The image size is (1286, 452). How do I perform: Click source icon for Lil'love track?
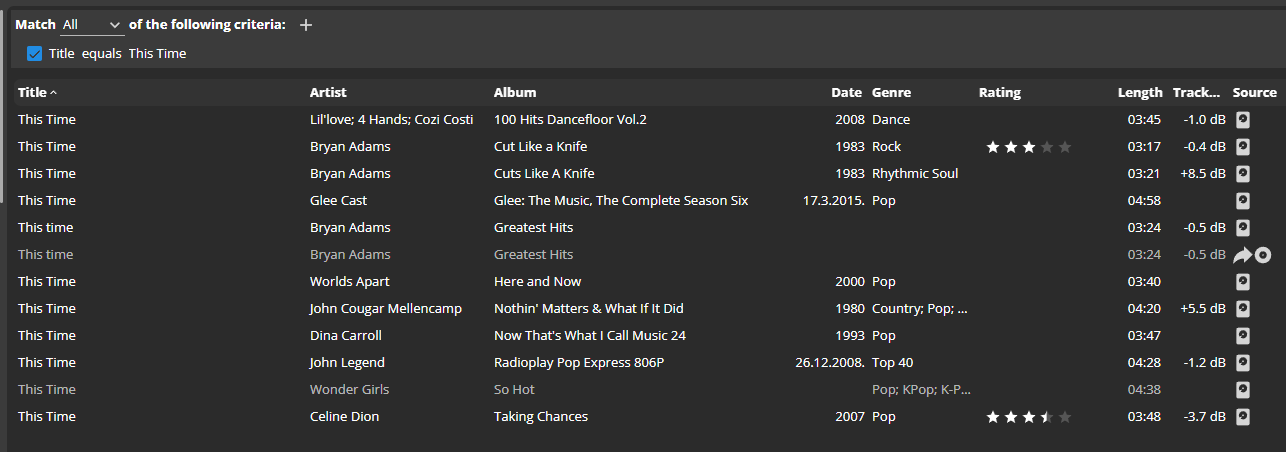pyautogui.click(x=1243, y=119)
